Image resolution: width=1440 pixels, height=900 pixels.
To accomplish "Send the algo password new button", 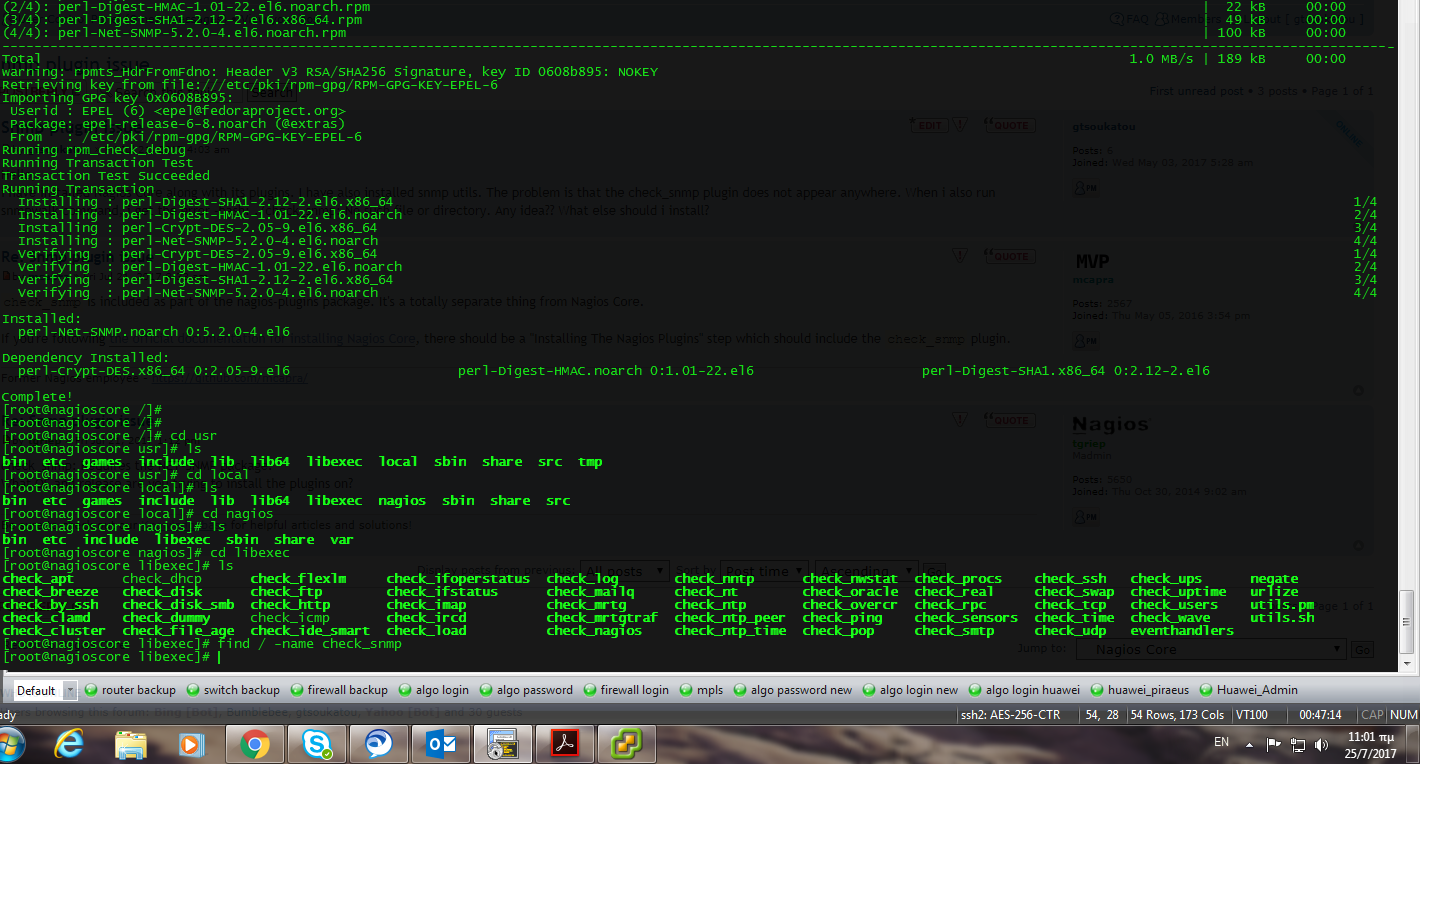I will 793,690.
